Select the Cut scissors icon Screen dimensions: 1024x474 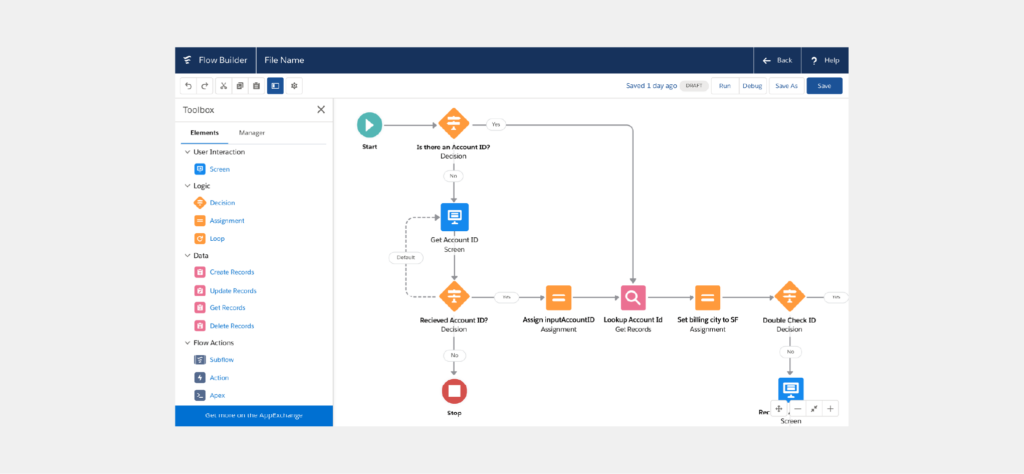pos(223,86)
